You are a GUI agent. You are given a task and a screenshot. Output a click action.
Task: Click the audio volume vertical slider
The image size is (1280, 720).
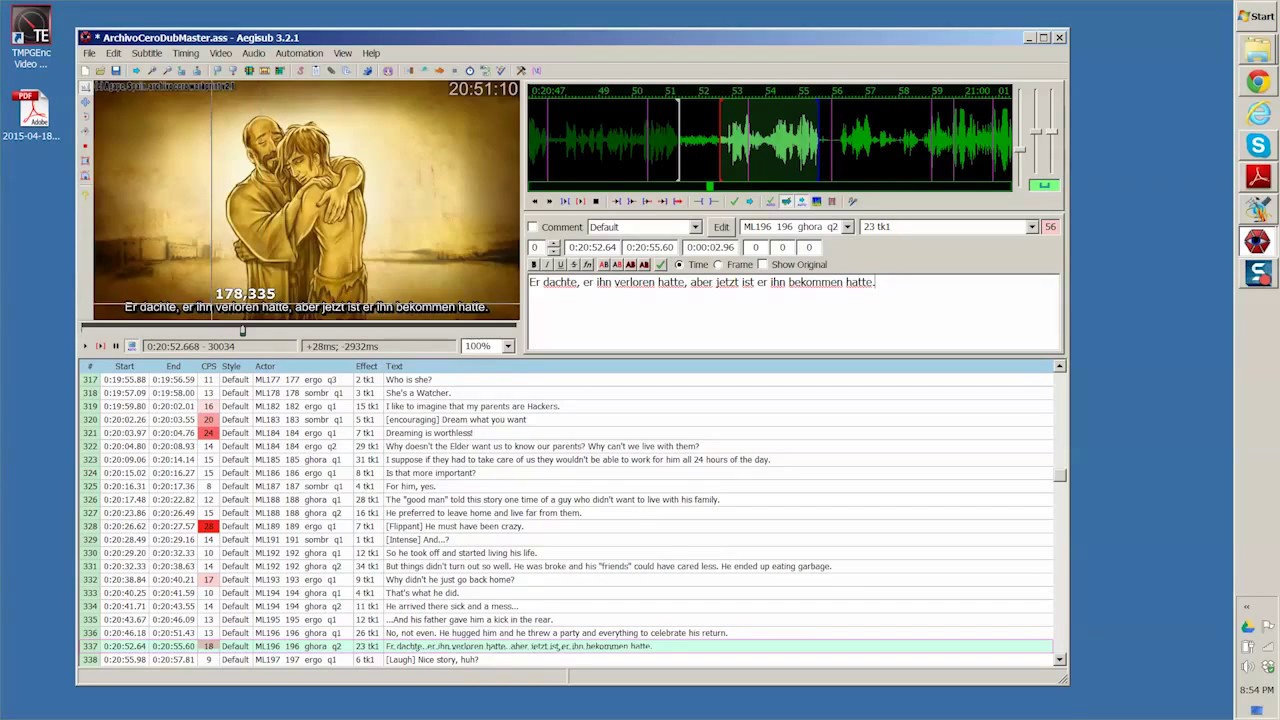point(1052,132)
